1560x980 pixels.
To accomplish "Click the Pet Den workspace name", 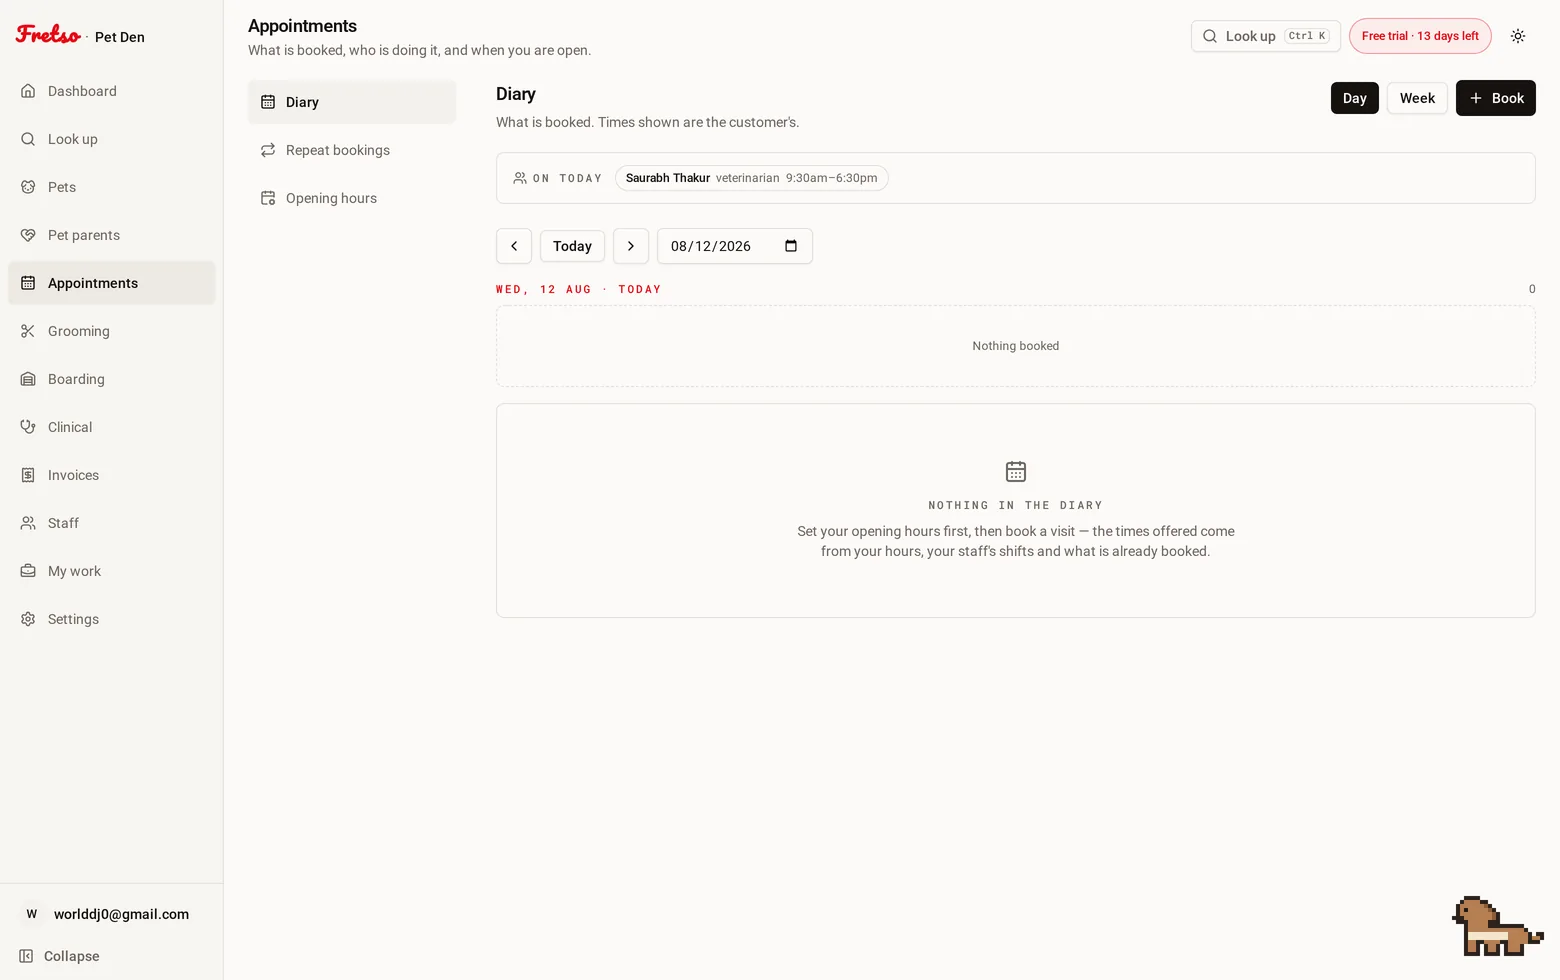I will pyautogui.click(x=120, y=37).
